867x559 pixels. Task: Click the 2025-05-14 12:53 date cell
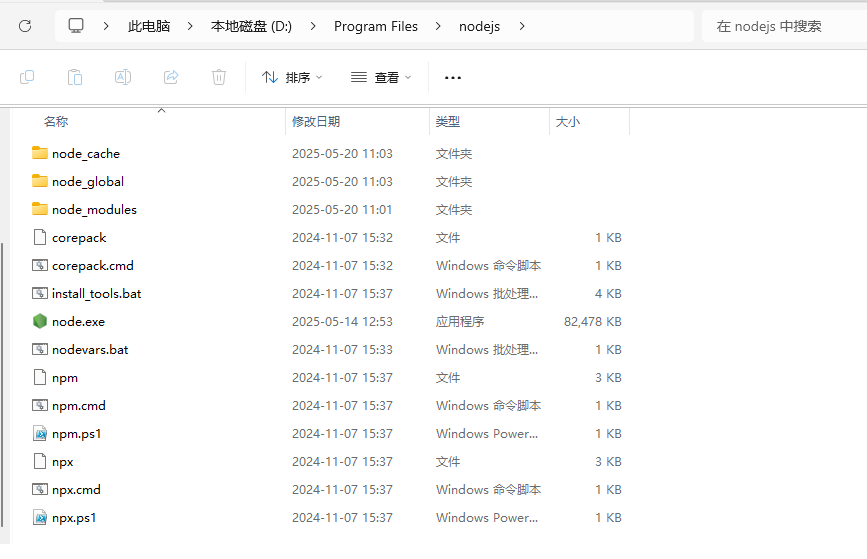tap(342, 321)
